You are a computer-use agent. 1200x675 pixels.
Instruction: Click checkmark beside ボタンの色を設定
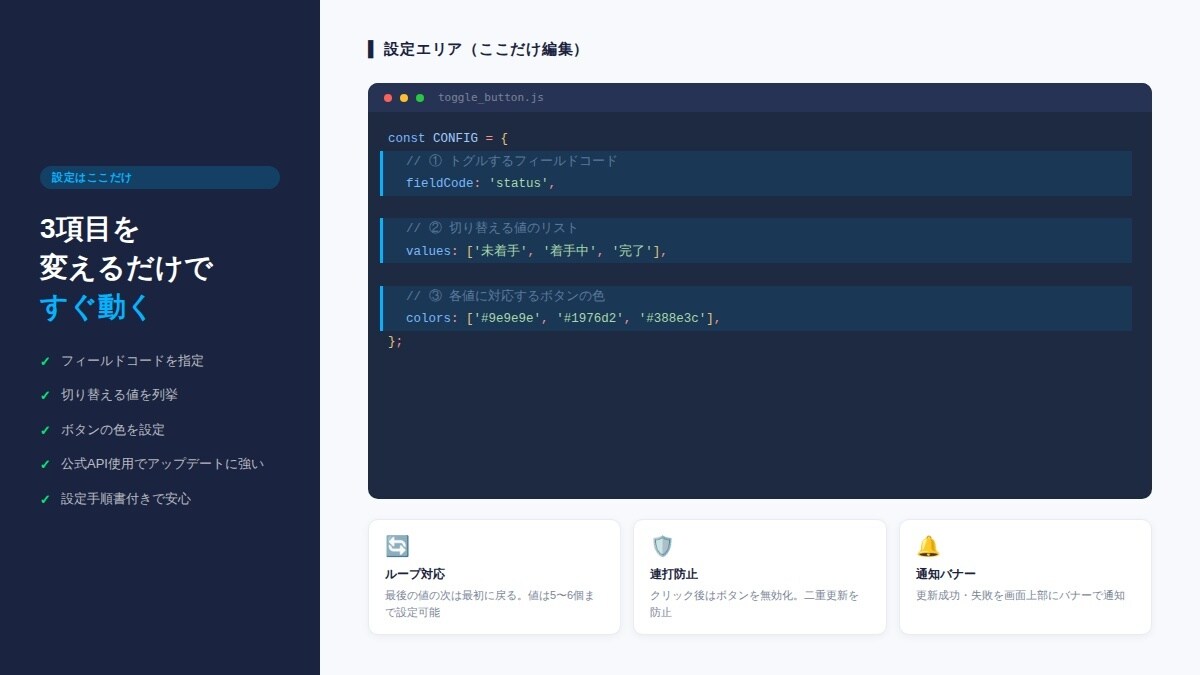(x=45, y=430)
